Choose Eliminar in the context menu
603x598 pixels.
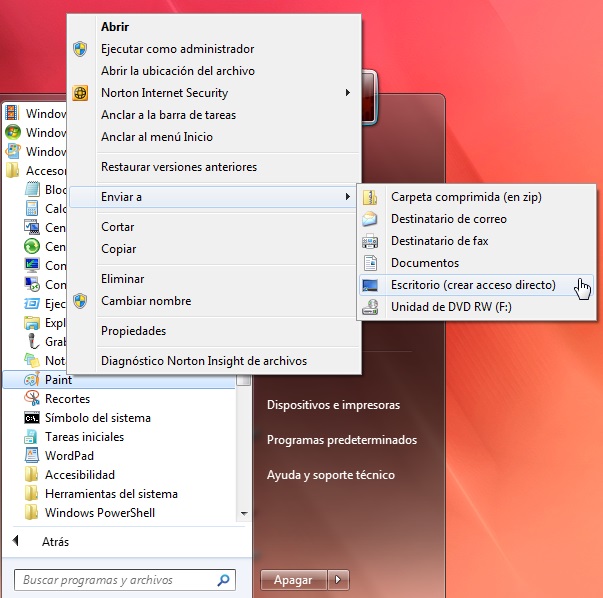(x=214, y=279)
